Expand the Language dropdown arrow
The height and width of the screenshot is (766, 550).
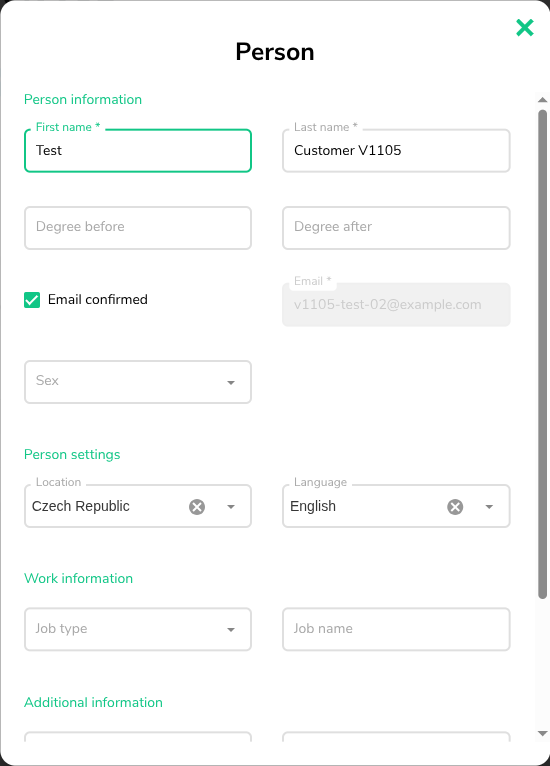pos(489,507)
